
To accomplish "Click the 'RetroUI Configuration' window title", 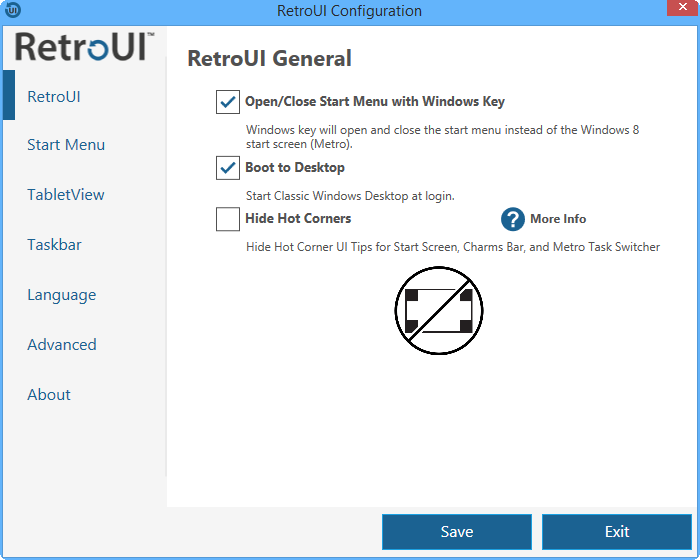I will pos(350,10).
